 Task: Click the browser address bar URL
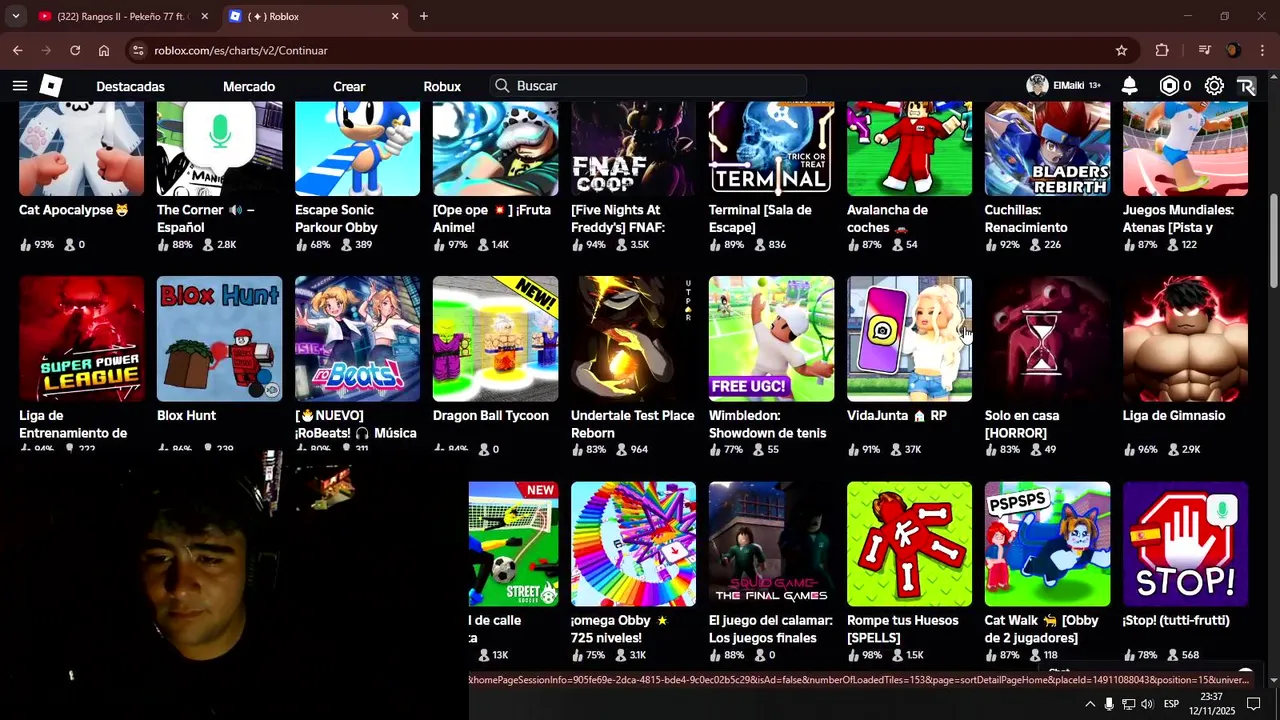pos(241,50)
